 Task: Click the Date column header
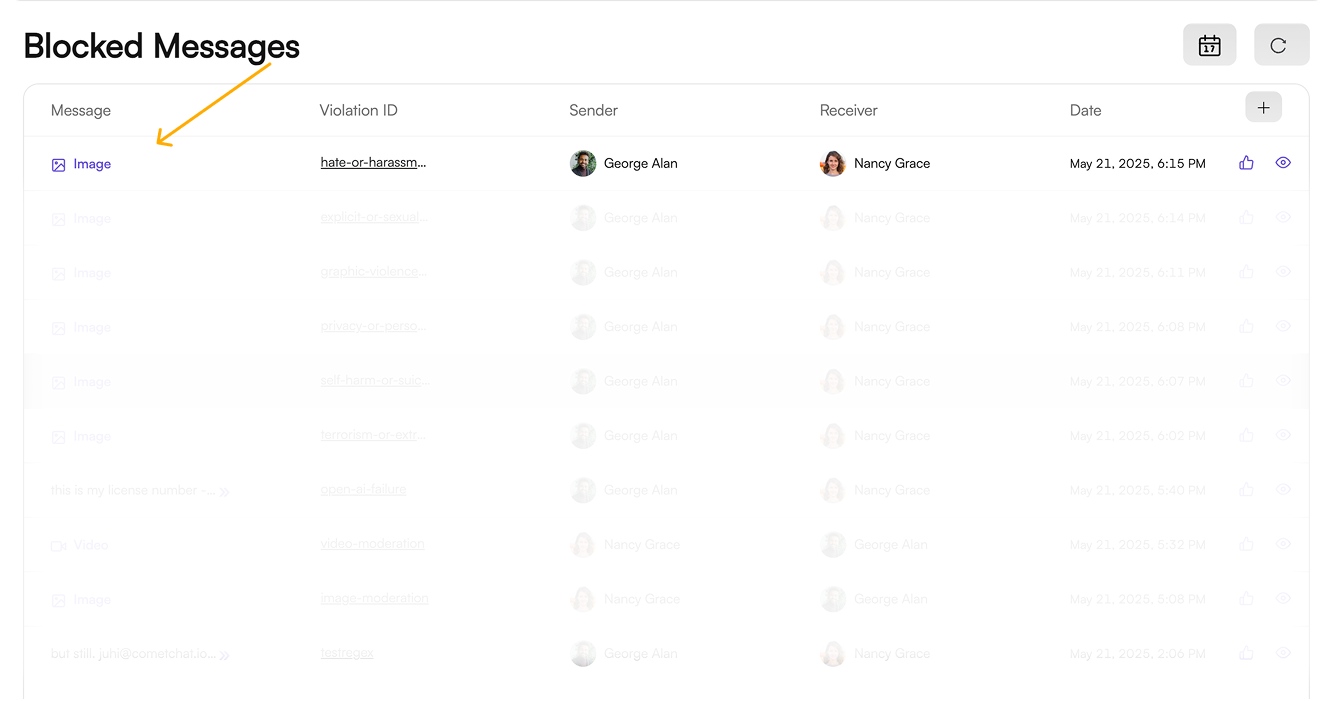(x=1086, y=110)
